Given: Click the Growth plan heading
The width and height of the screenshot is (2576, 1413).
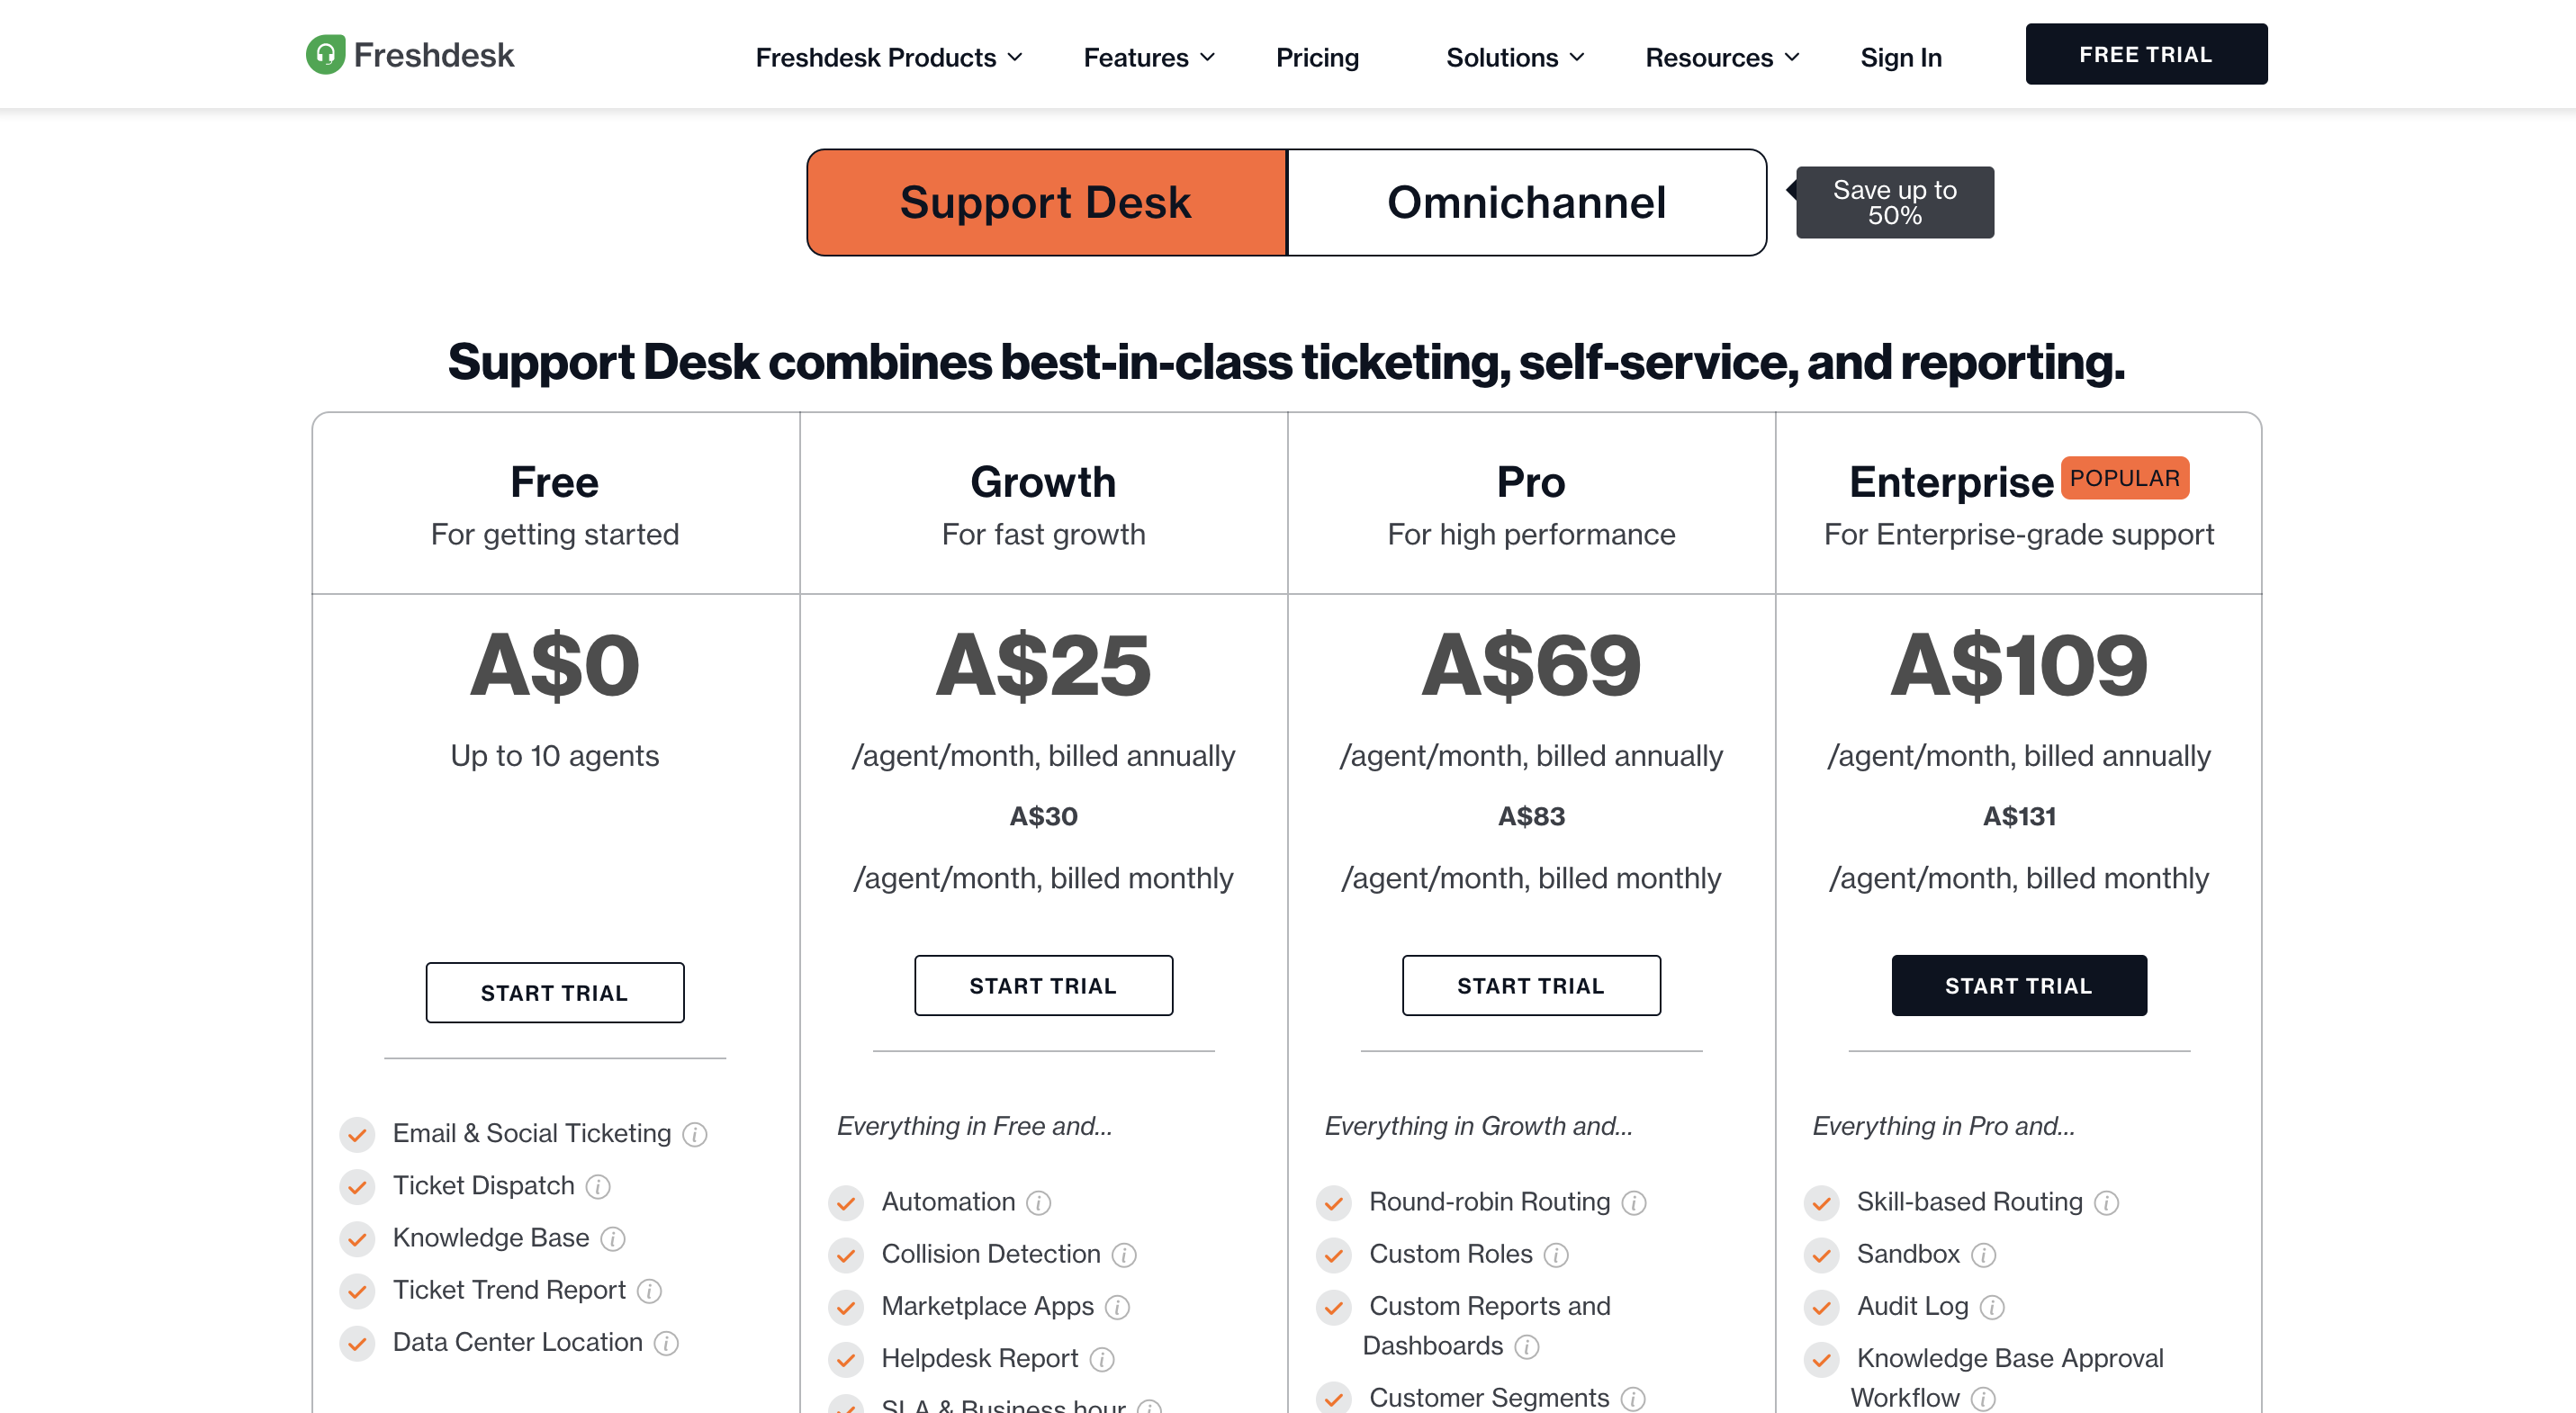Looking at the screenshot, I should pos(1043,482).
